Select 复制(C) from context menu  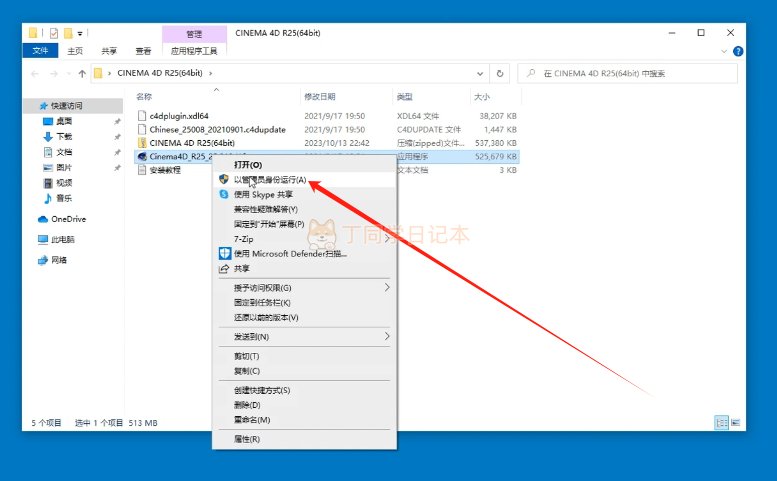click(x=247, y=371)
